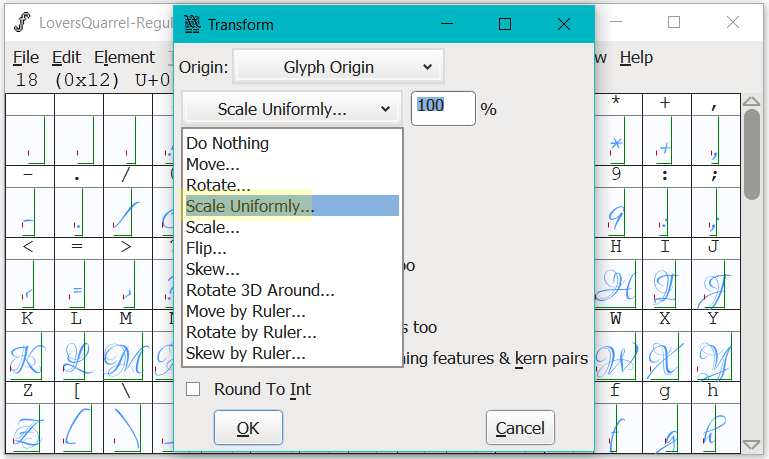The height and width of the screenshot is (459, 769).
Task: Select 'Flip...' transform option
Action: tap(206, 248)
